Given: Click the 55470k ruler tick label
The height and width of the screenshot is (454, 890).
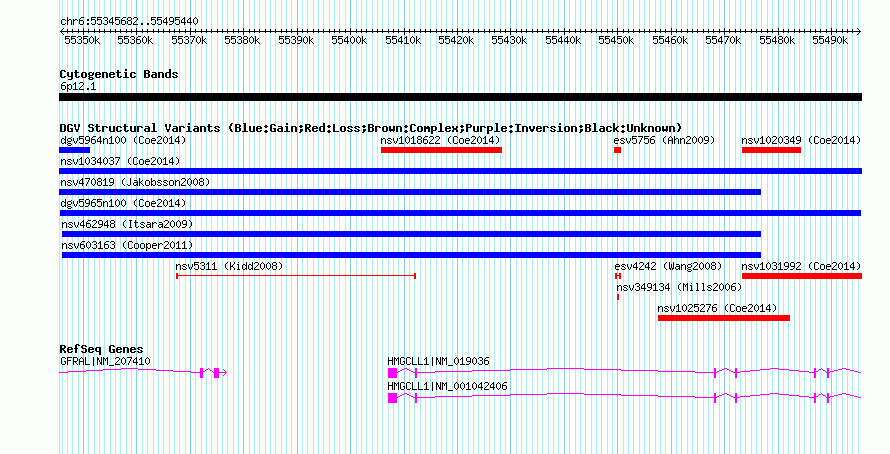Looking at the screenshot, I should 723,40.
